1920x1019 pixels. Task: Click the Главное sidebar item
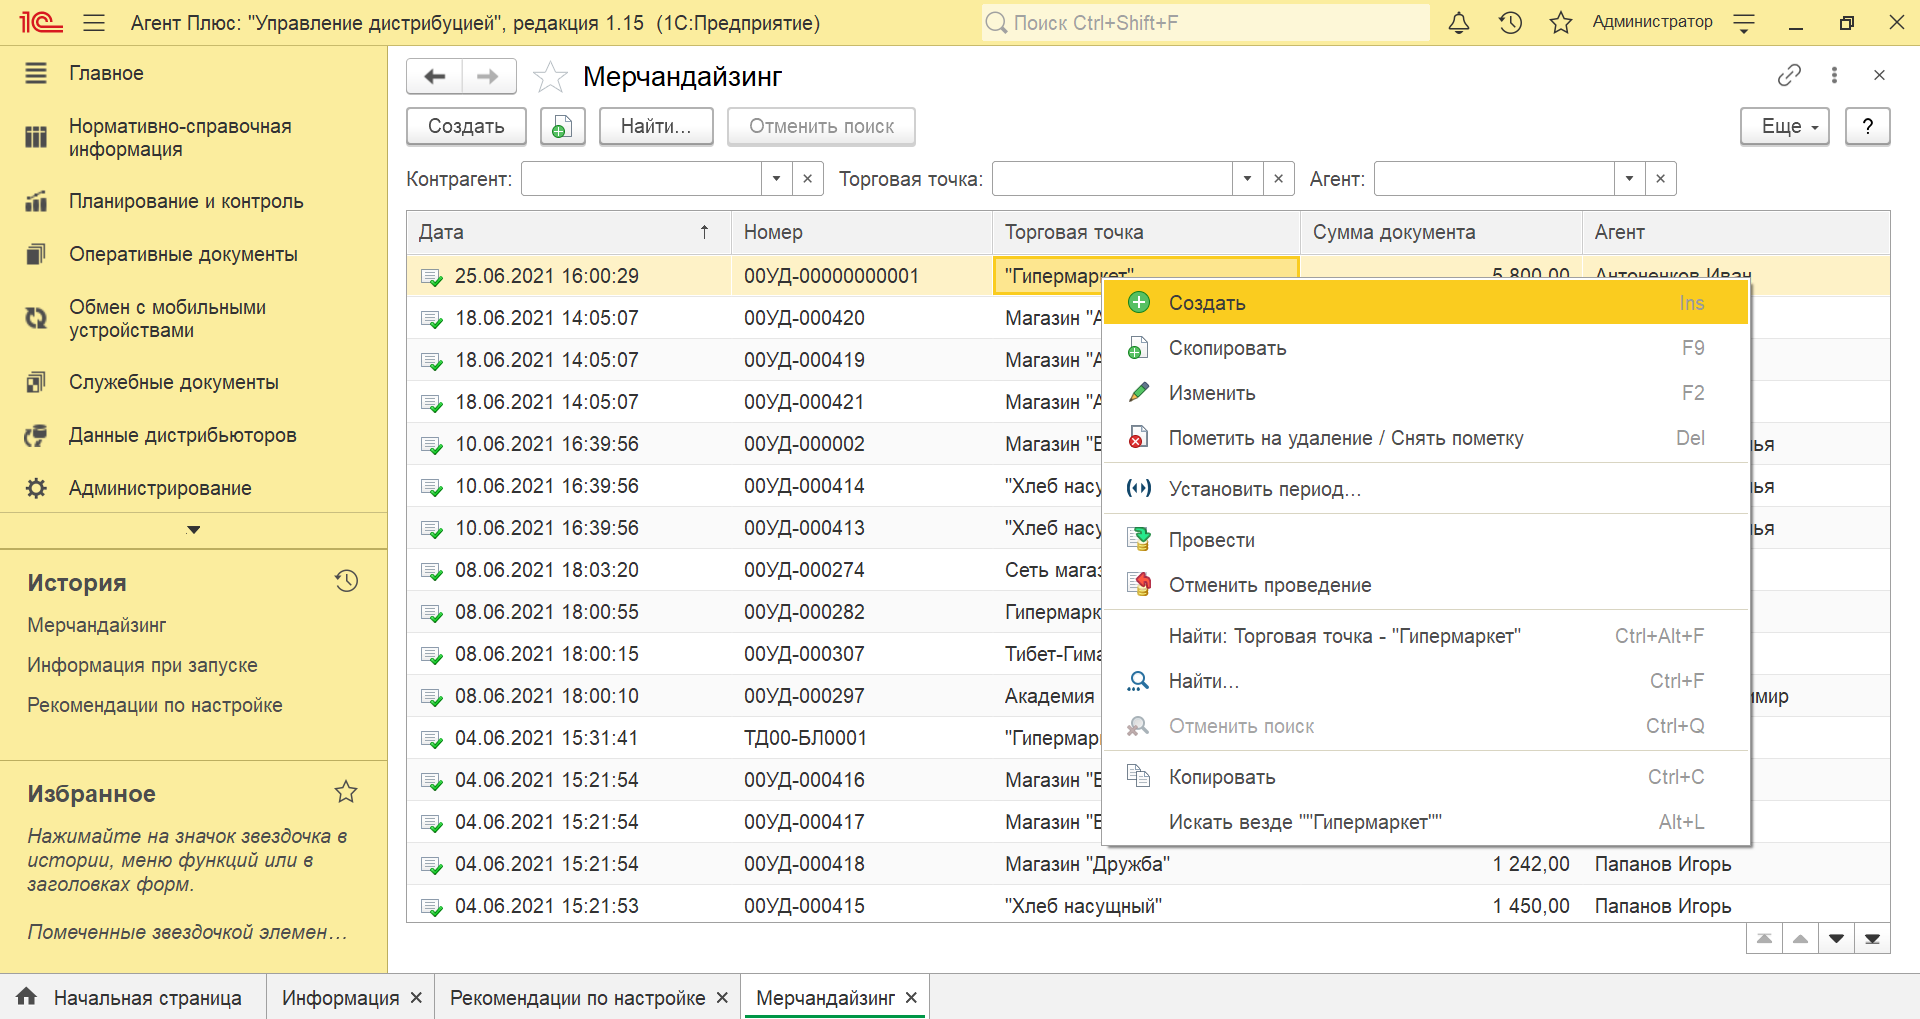[193, 73]
